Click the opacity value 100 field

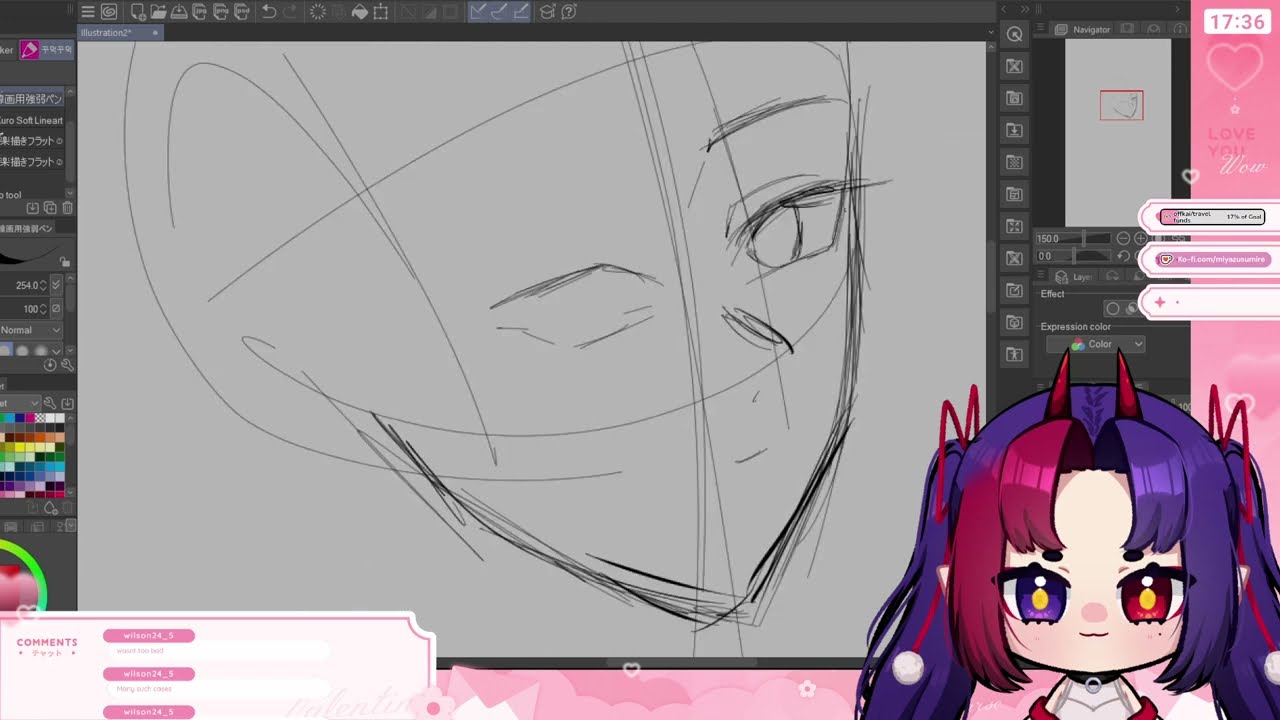(x=30, y=309)
